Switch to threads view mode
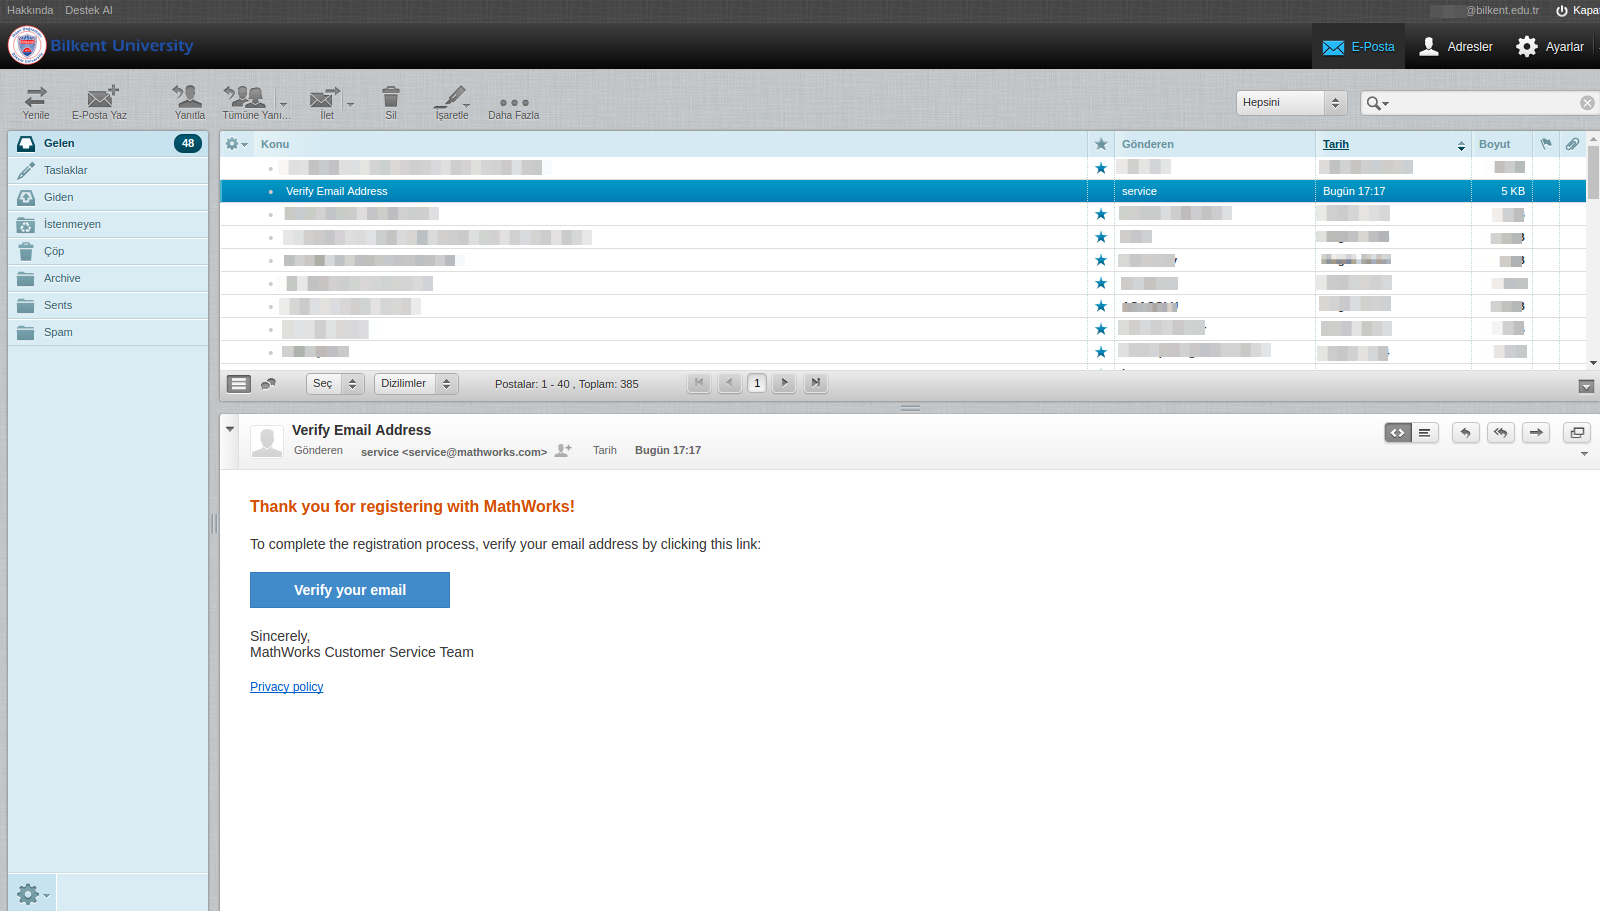Viewport: 1600px width, 911px height. (268, 384)
